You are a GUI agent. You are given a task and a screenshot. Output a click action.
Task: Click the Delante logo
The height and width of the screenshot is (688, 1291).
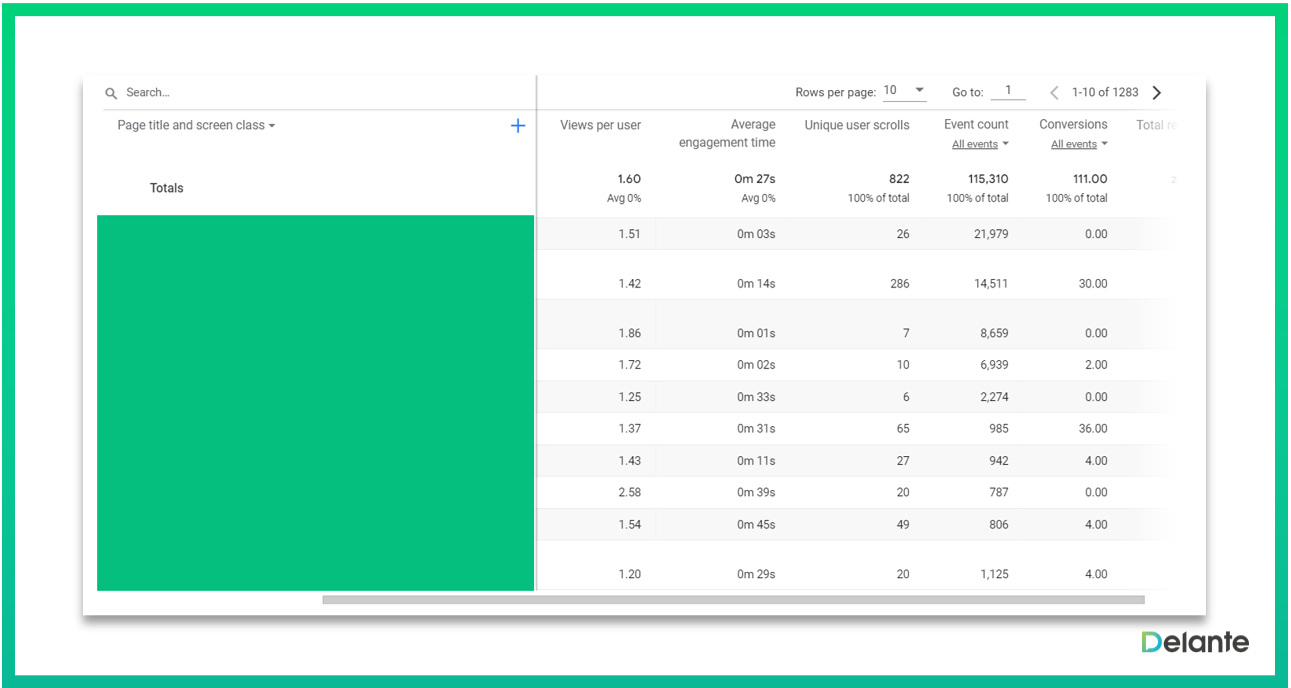[1195, 642]
